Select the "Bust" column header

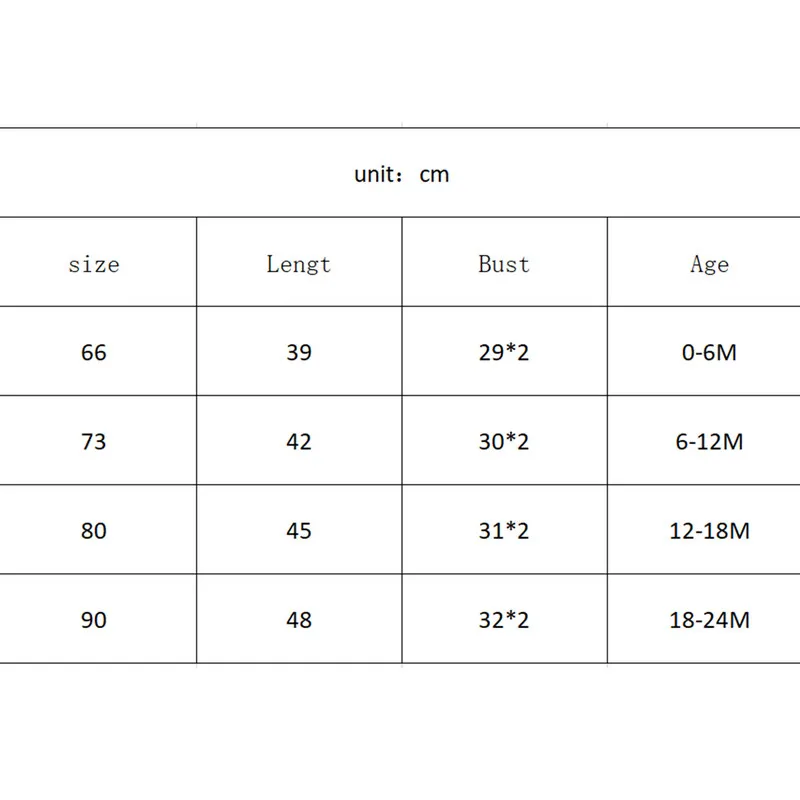coord(504,265)
